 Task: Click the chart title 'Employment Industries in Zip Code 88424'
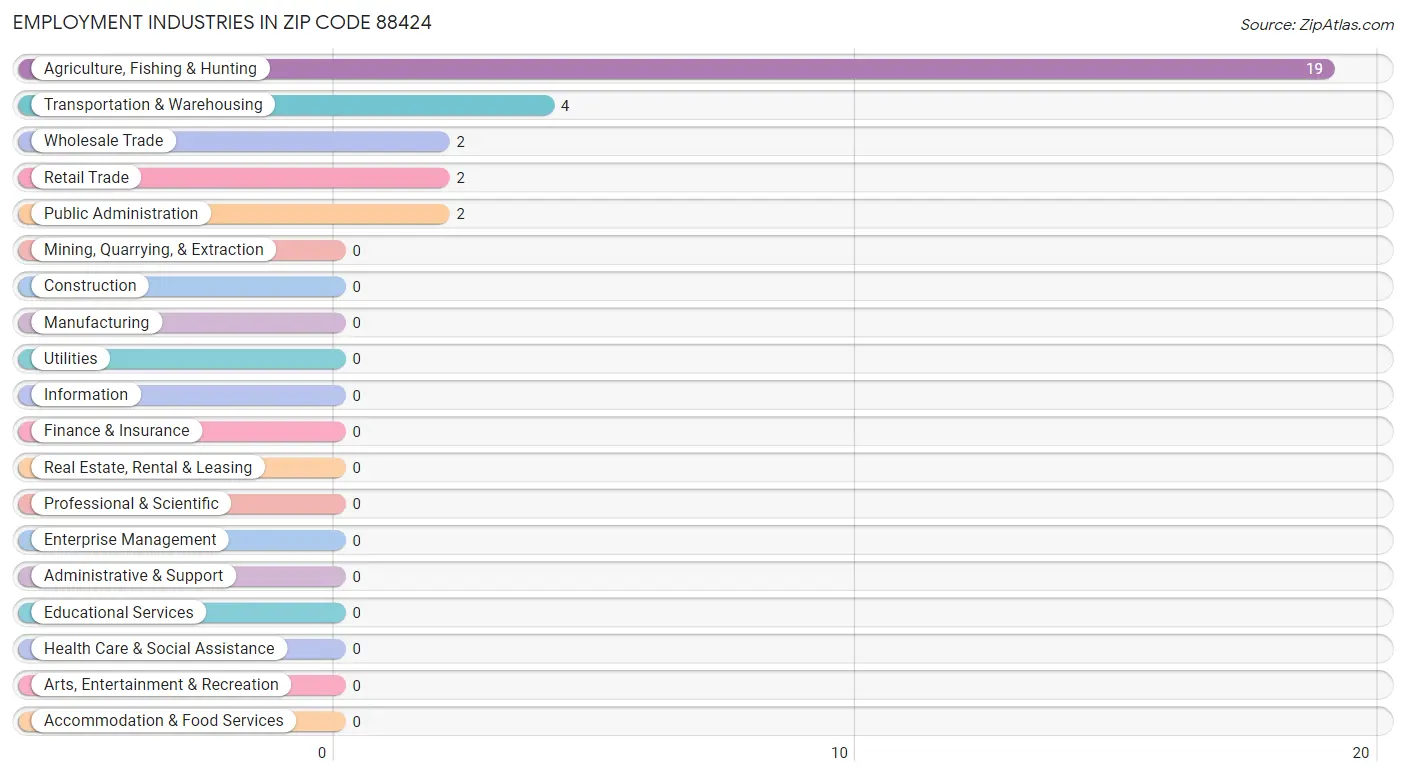(x=222, y=22)
